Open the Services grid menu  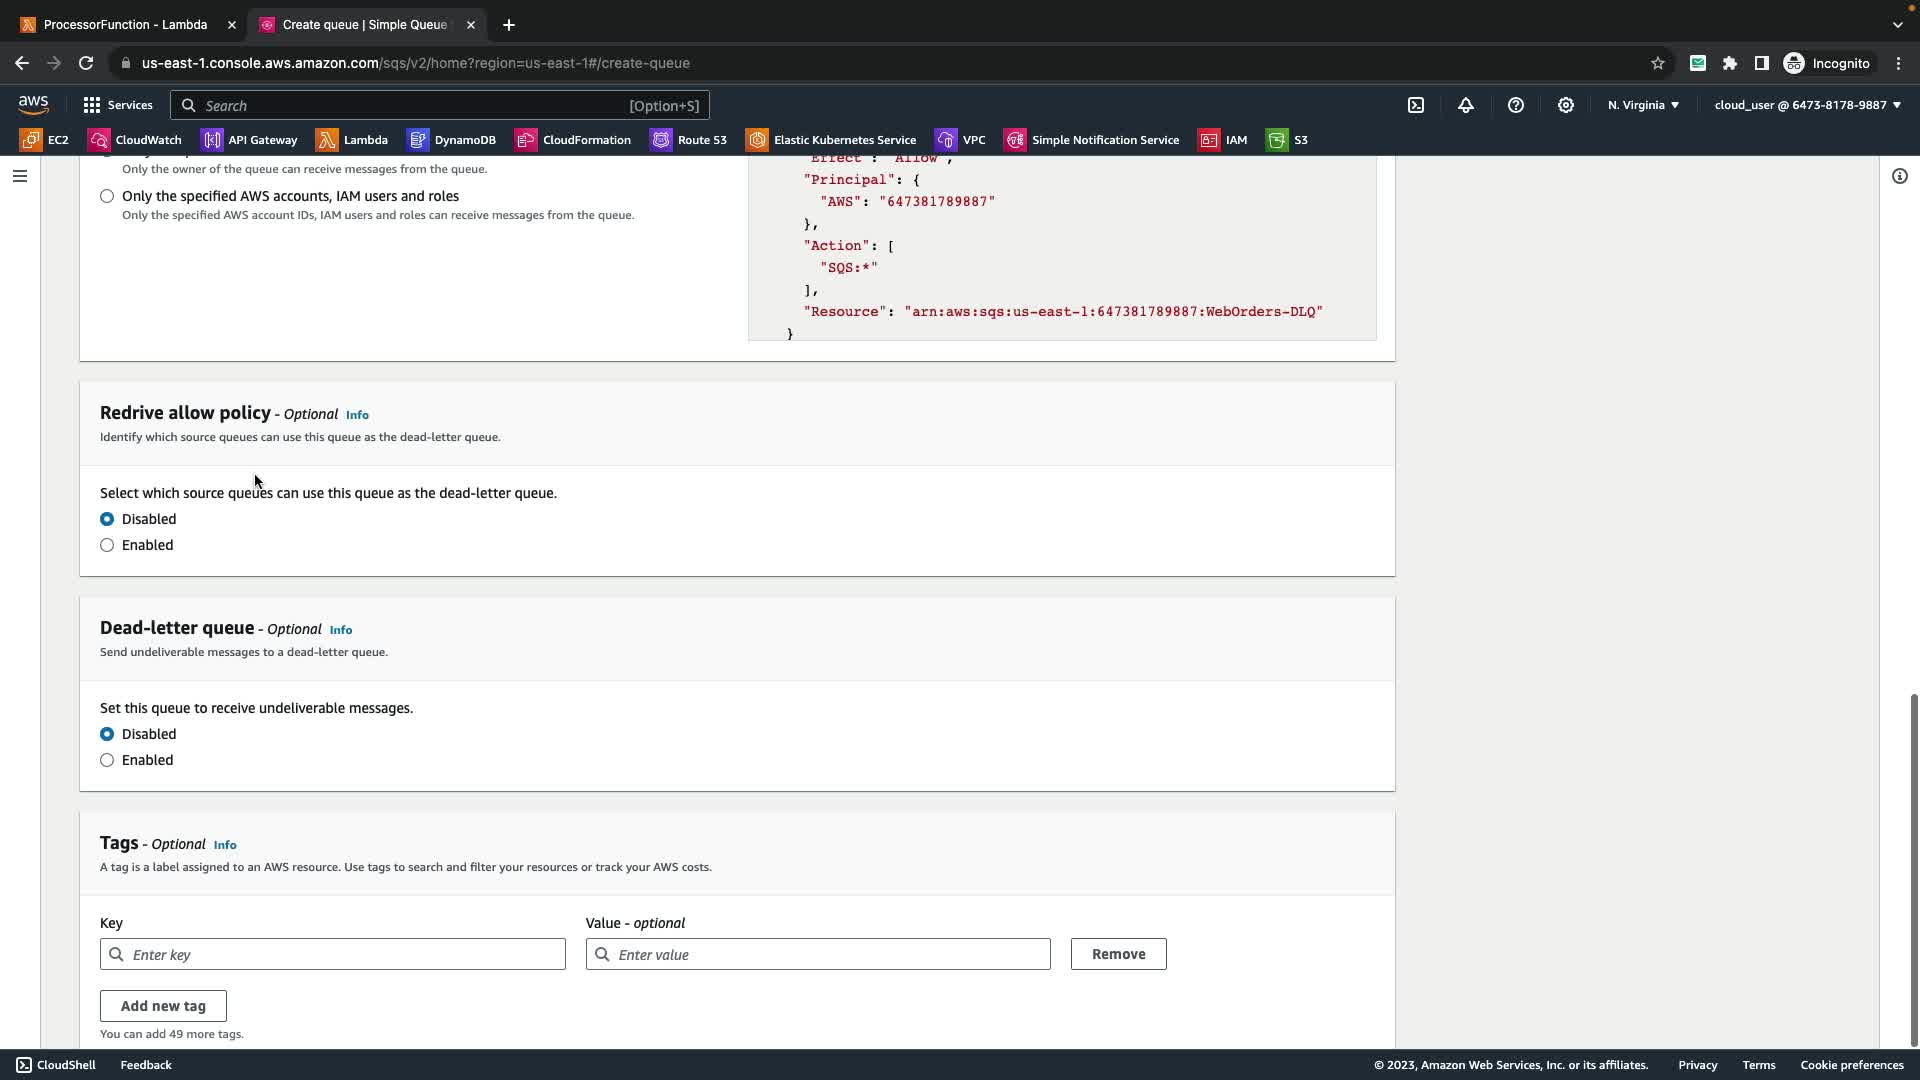tap(118, 105)
